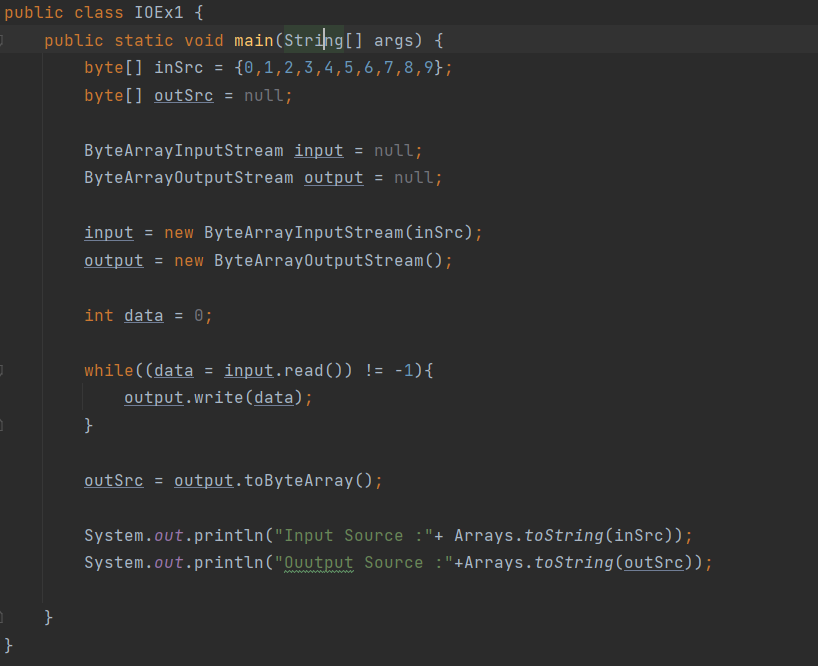Click the while keyword
The image size is (818, 666).
pos(109,370)
